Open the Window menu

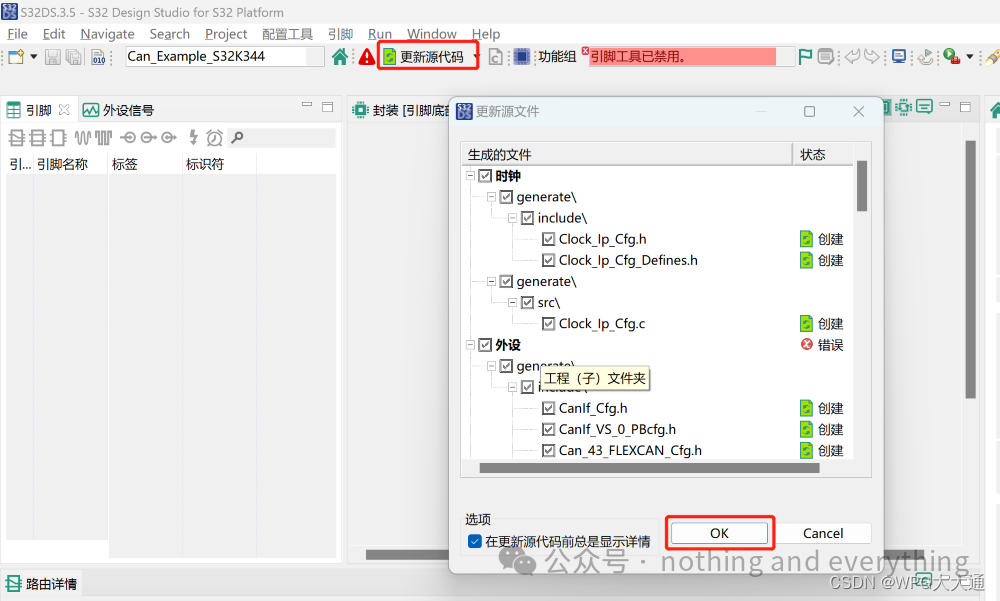[432, 34]
